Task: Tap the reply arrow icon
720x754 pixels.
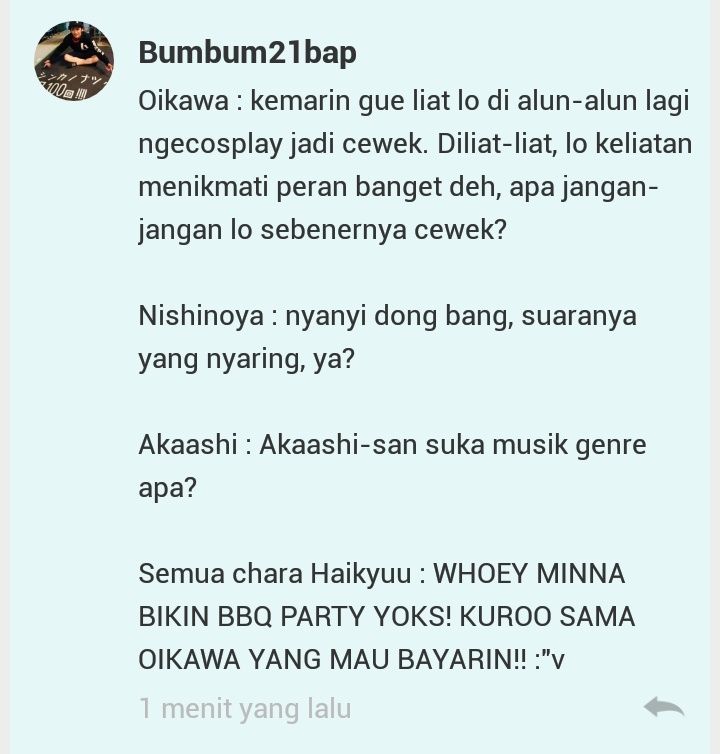Action: point(664,707)
